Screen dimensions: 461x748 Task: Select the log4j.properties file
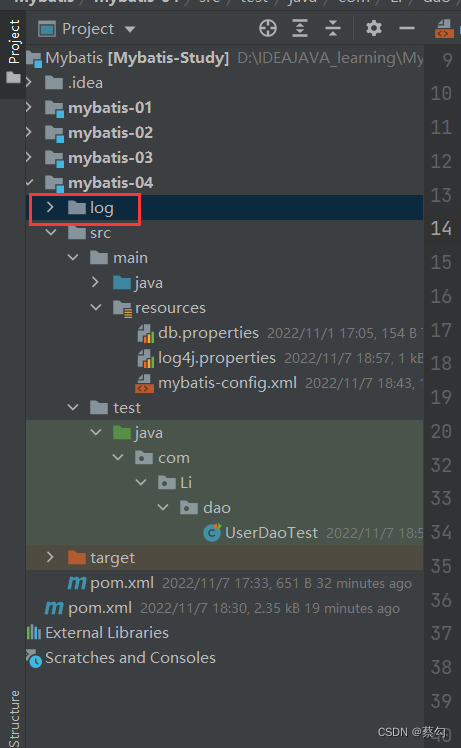[x=217, y=358]
